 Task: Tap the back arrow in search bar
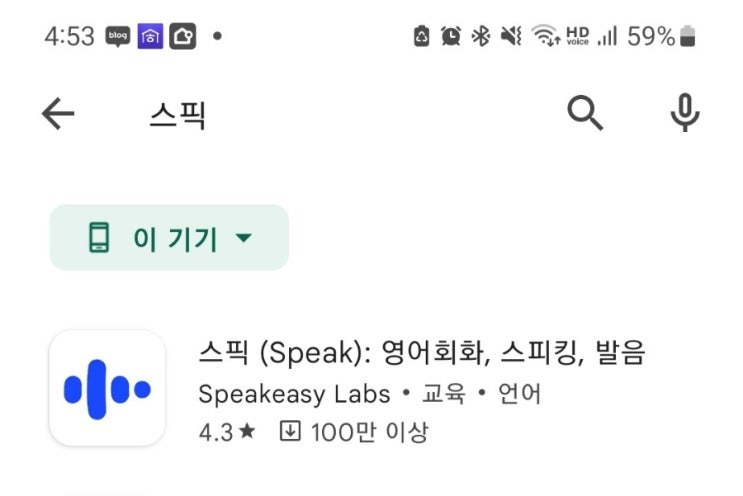tap(58, 114)
